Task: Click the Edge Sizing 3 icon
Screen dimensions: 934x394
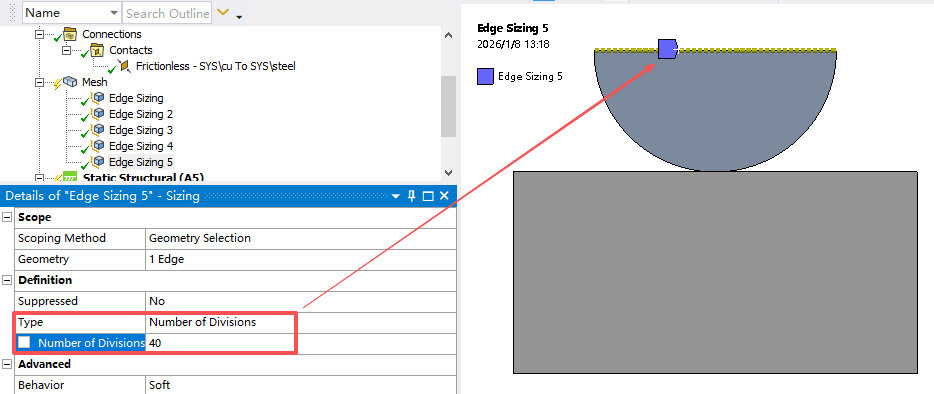Action: (x=99, y=130)
